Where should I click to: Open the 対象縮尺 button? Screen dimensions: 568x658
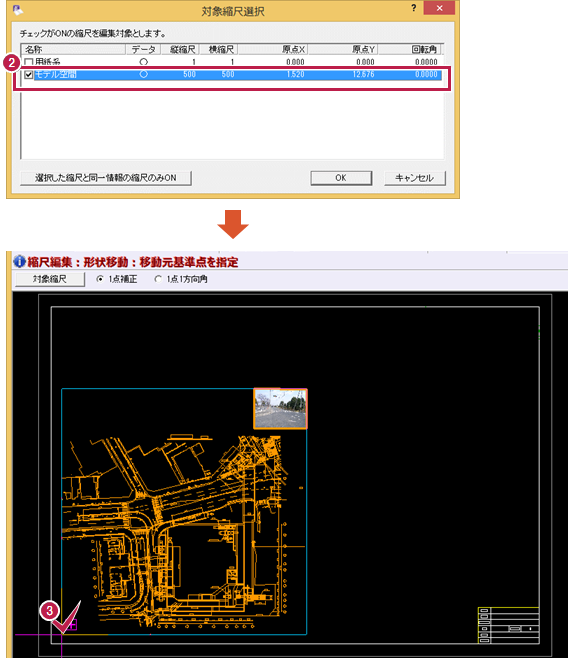point(50,279)
